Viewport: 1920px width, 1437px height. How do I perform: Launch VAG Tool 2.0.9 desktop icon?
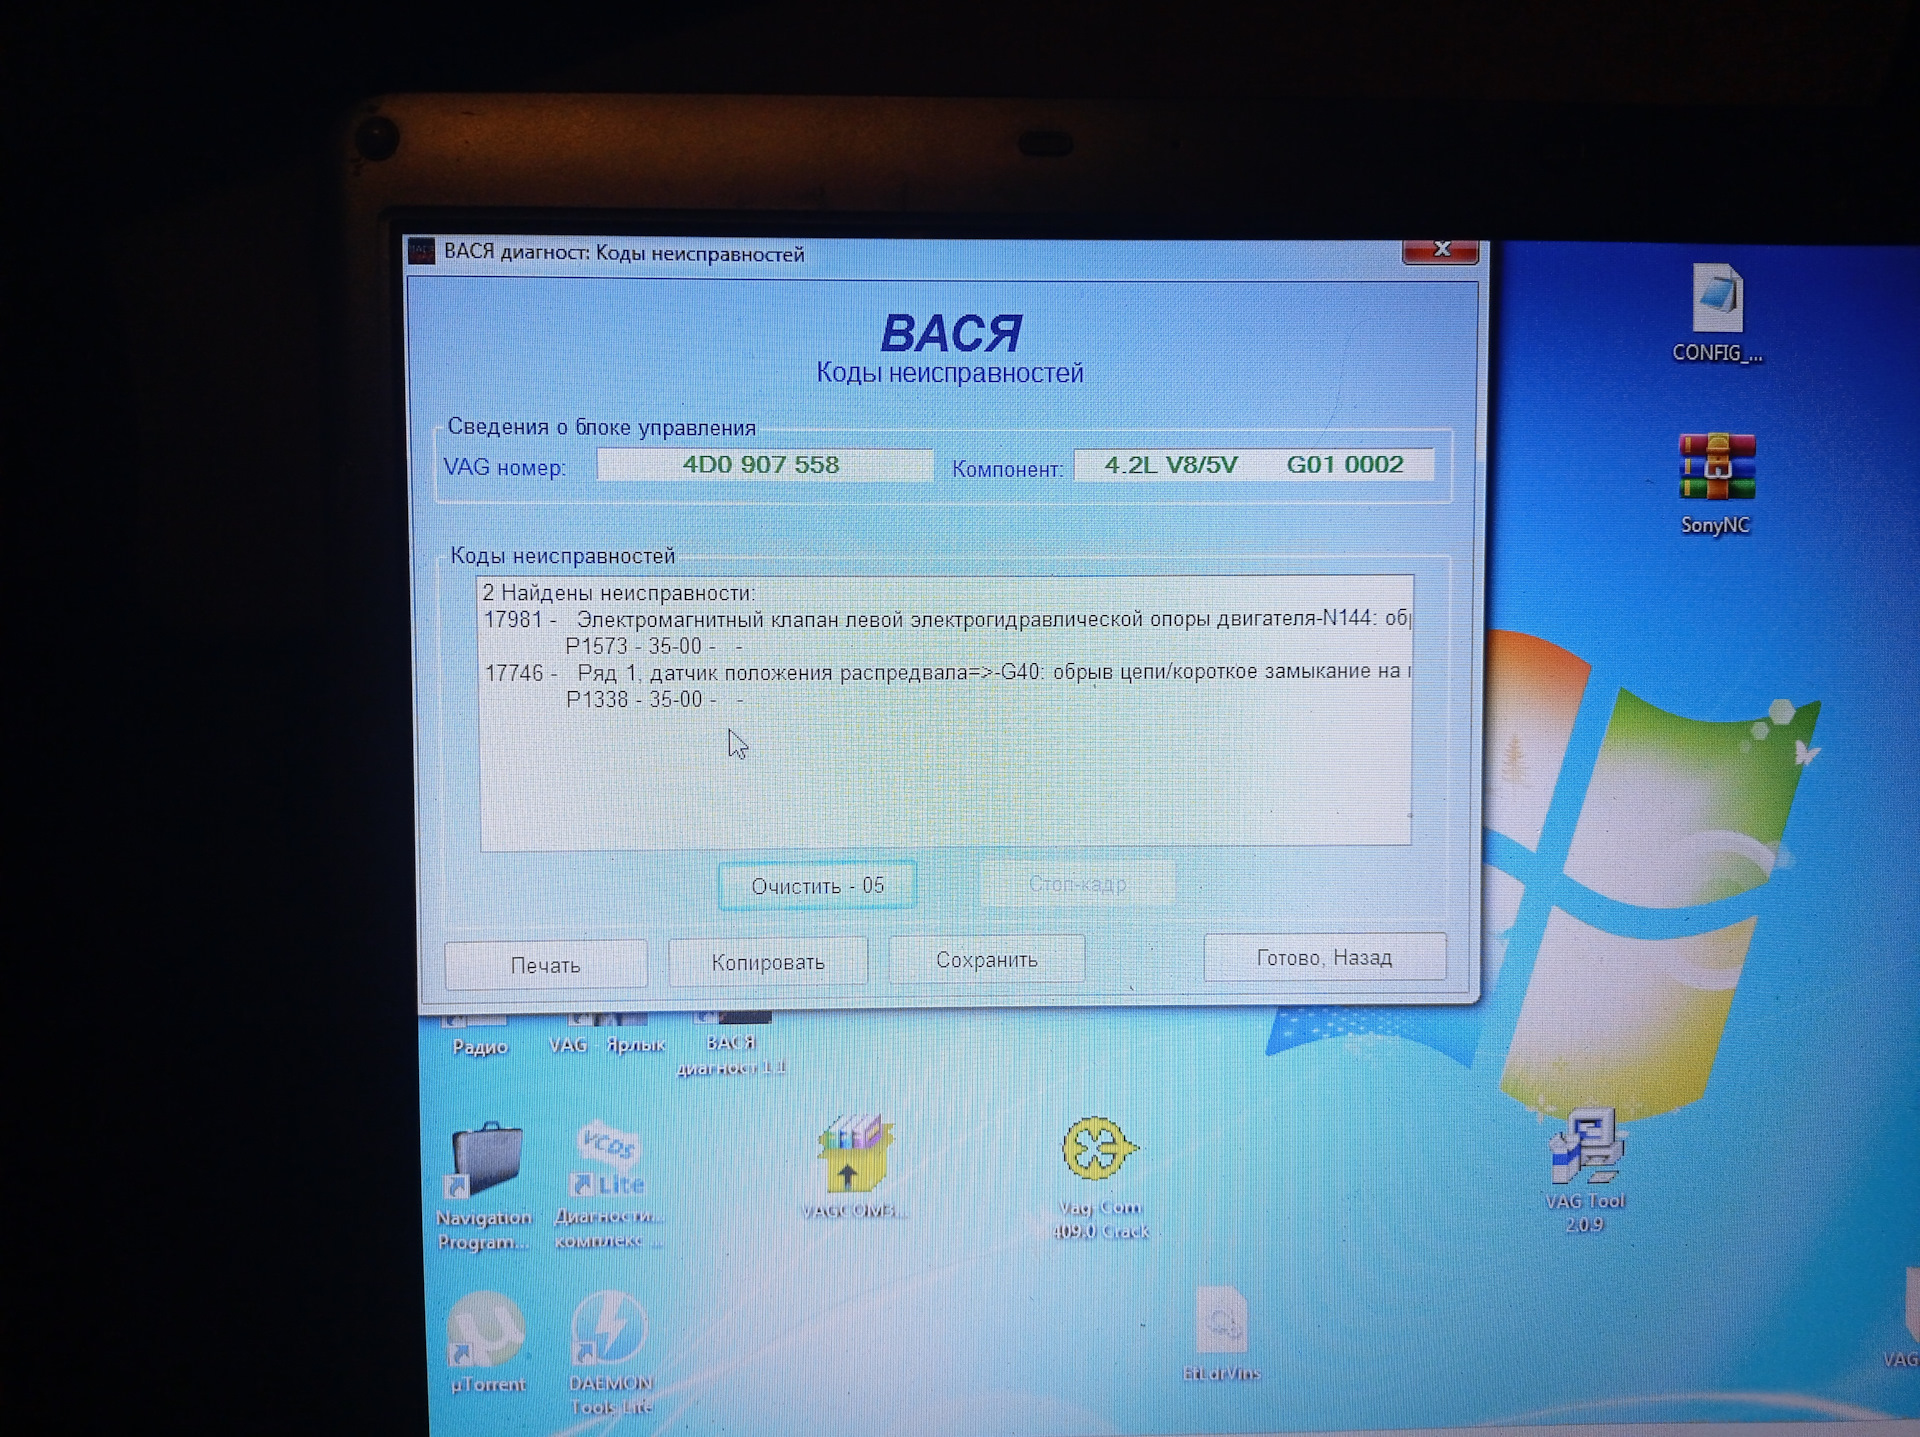pyautogui.click(x=1586, y=1148)
